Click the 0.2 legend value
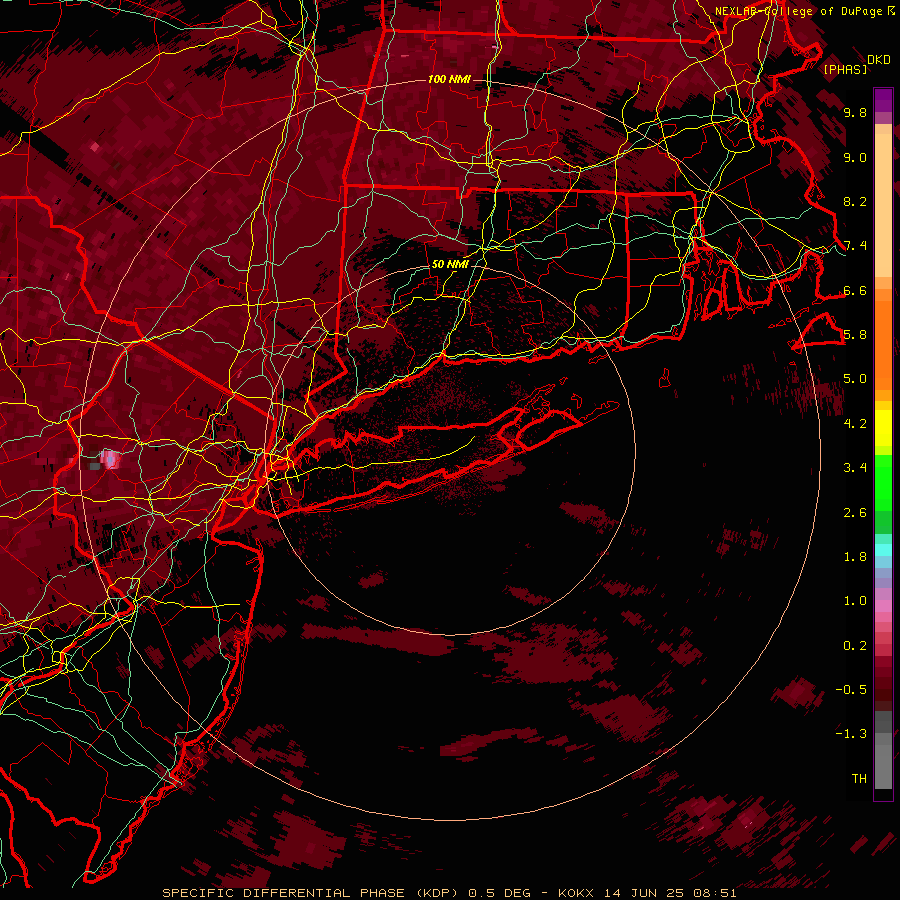Screen dimensions: 900x900 855,646
